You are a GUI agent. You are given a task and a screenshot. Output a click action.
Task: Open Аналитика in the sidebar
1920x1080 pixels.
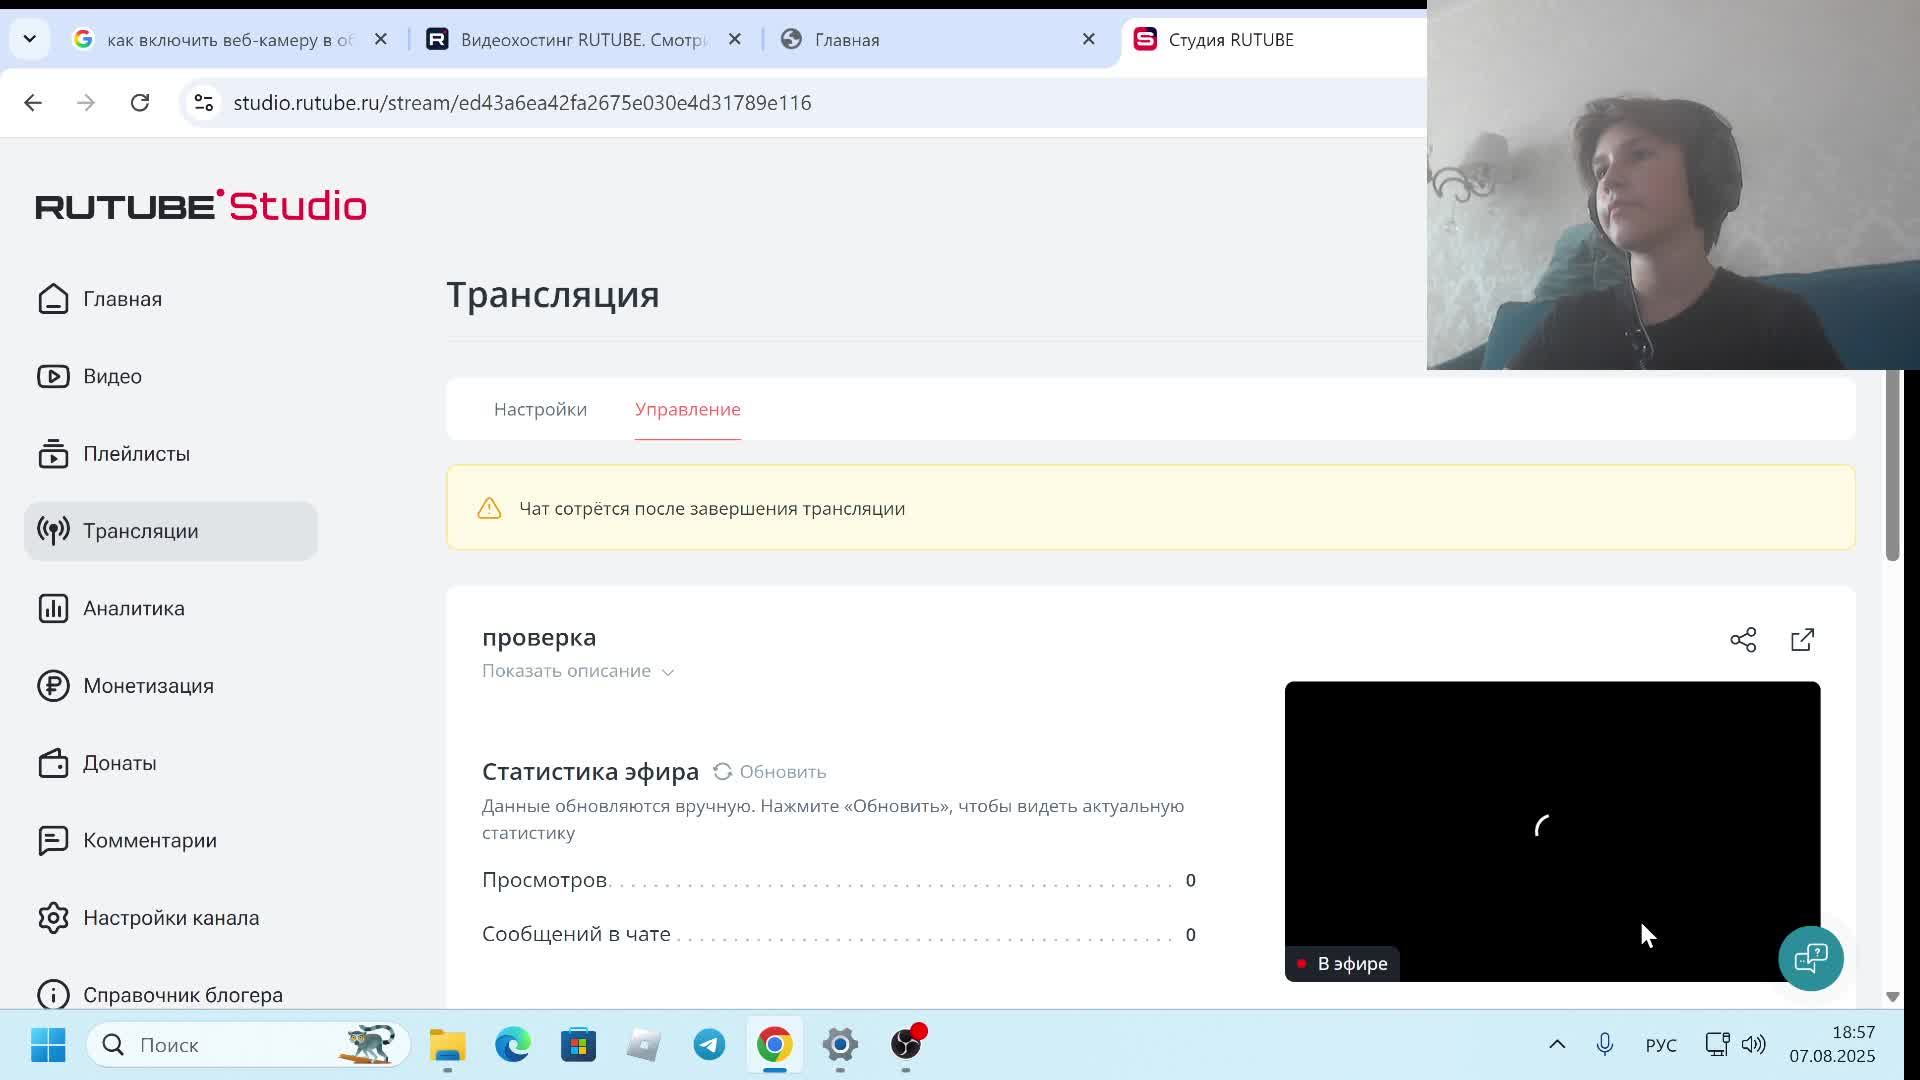coord(133,608)
